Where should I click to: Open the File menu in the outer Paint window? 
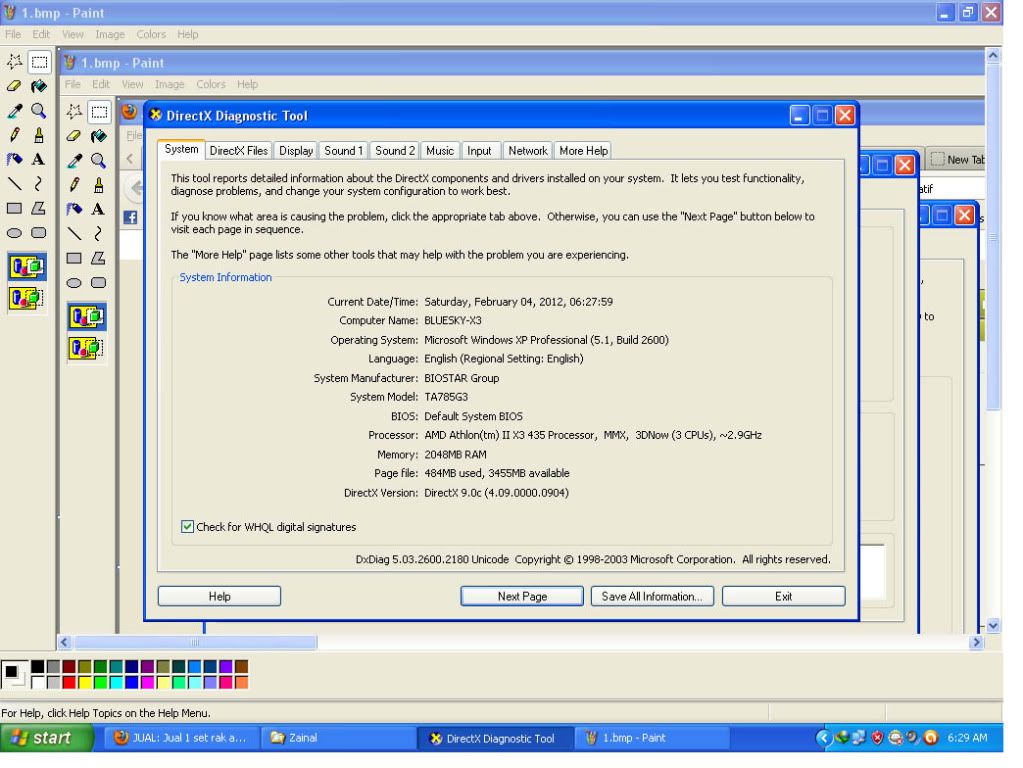(13, 35)
